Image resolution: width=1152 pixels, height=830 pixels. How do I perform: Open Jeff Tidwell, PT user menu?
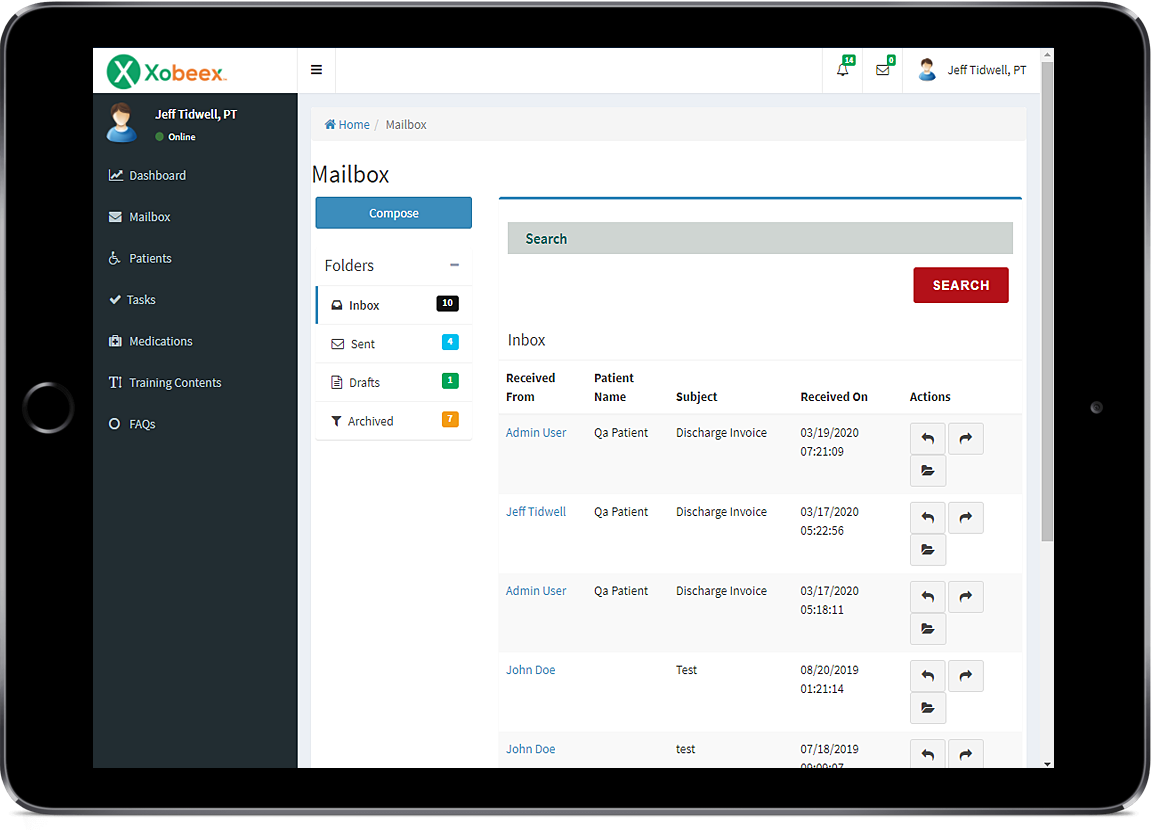tap(973, 70)
